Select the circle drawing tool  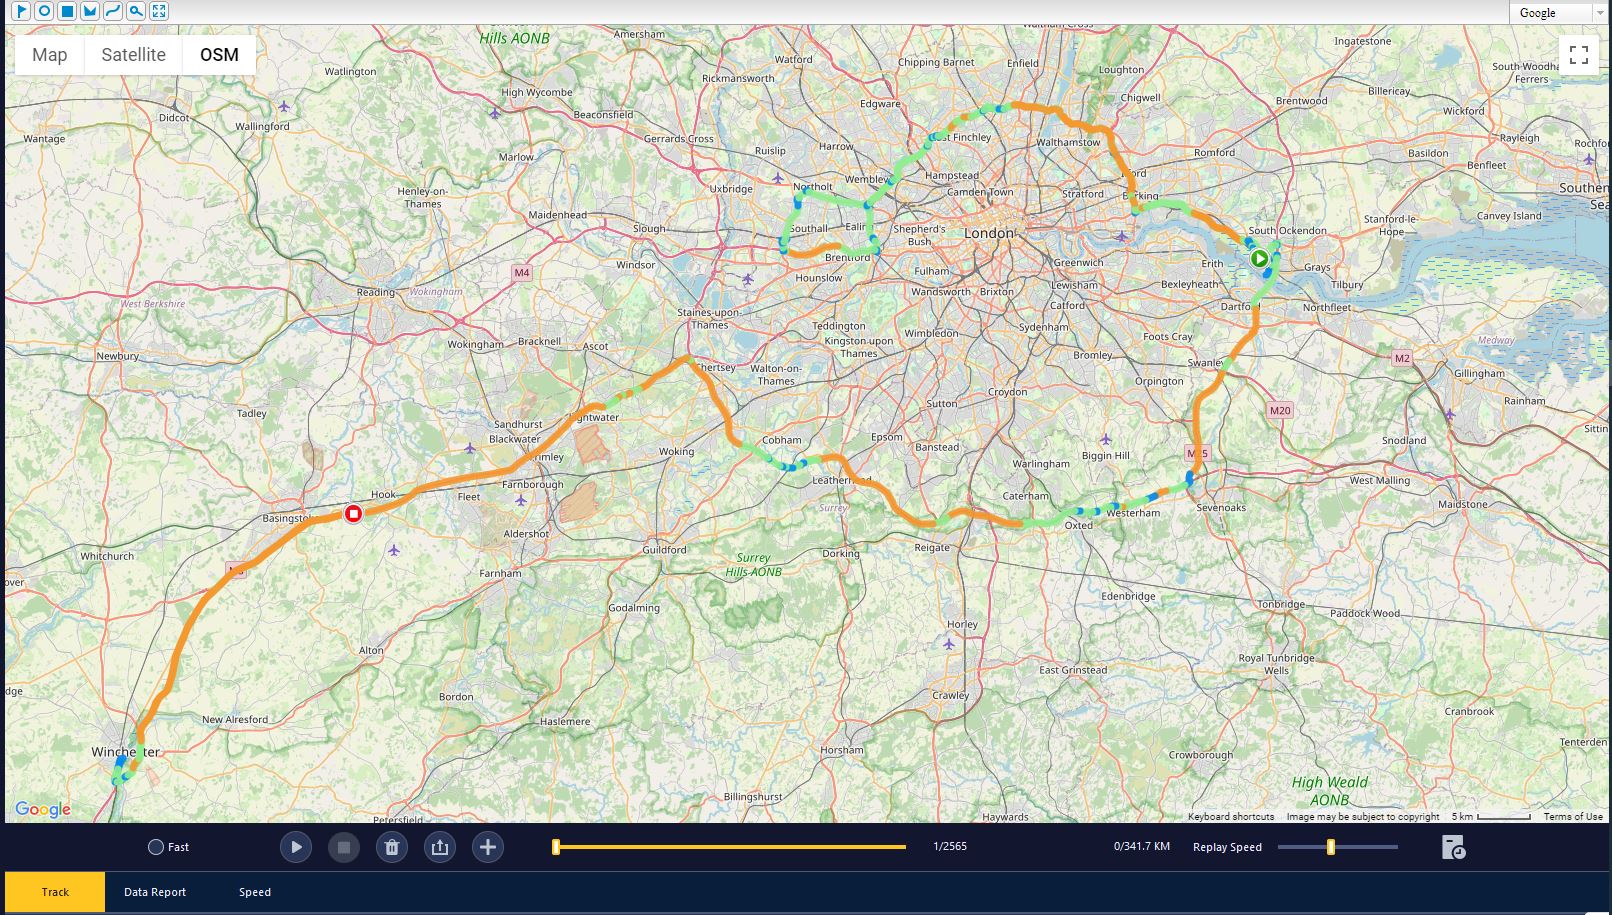(44, 12)
